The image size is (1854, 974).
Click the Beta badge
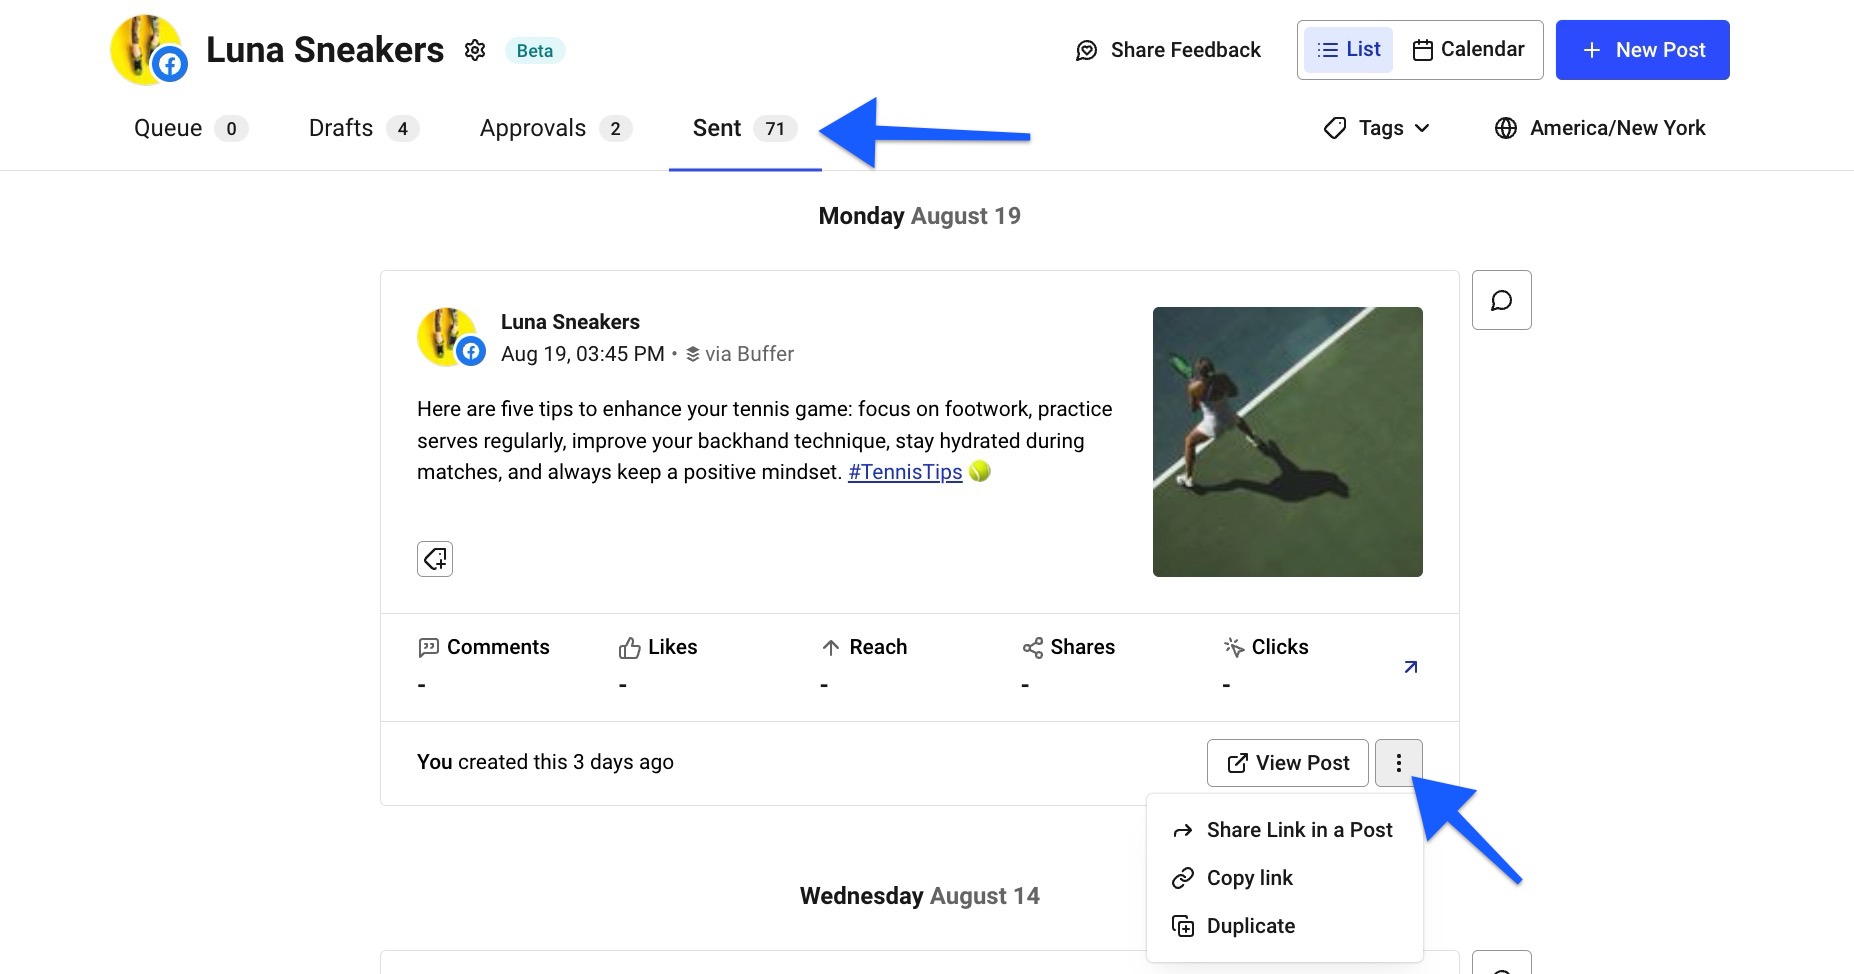(535, 51)
